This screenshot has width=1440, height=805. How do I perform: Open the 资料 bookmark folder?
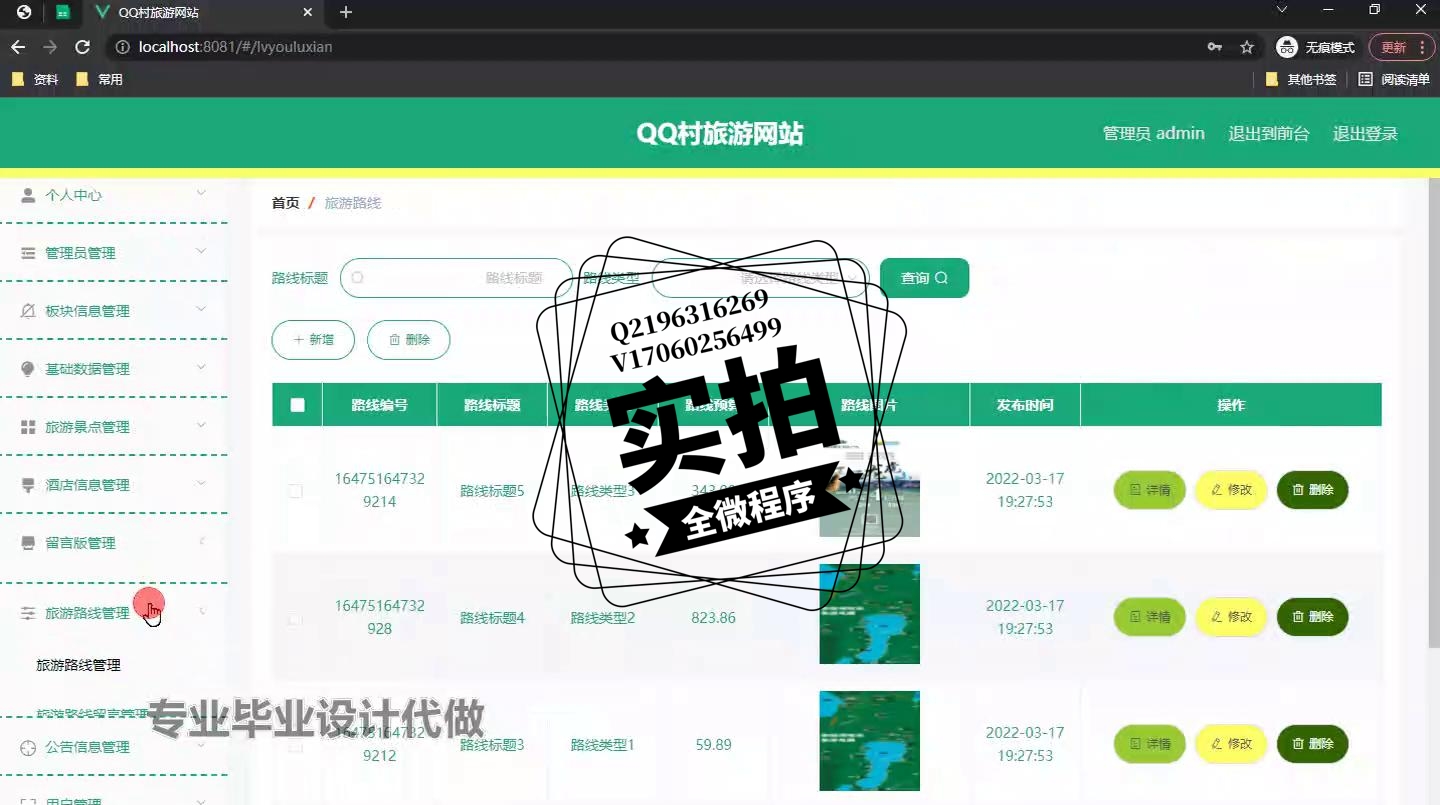(35, 79)
